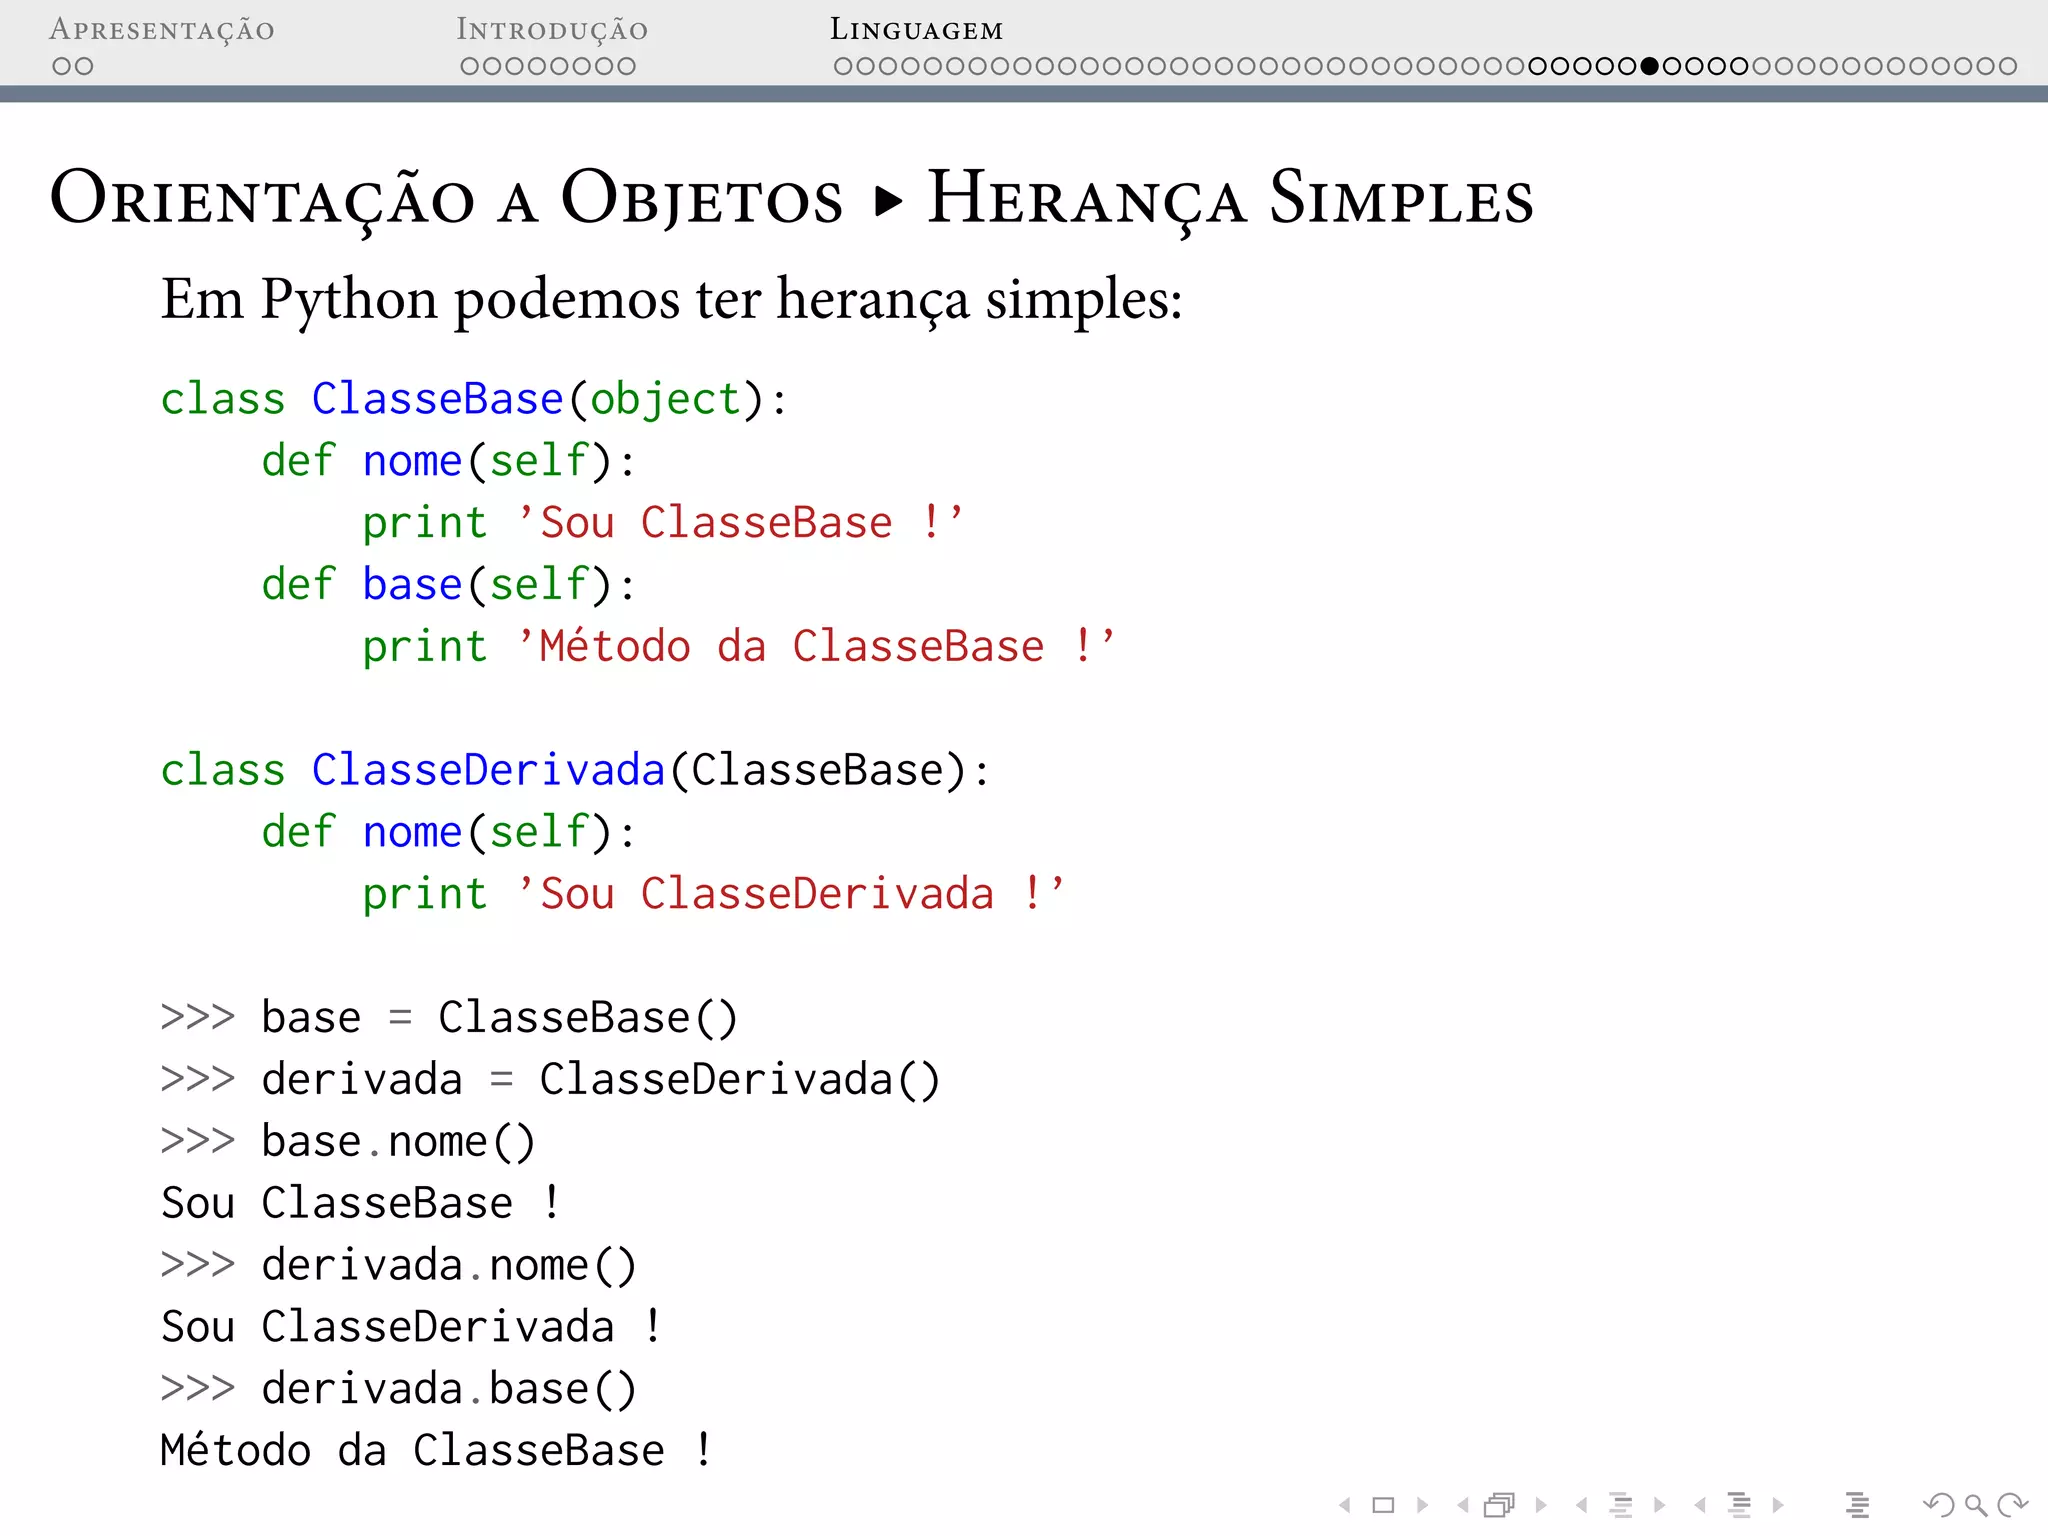
Task: Select dot immediately after the filled dot
Action: [x=1671, y=66]
